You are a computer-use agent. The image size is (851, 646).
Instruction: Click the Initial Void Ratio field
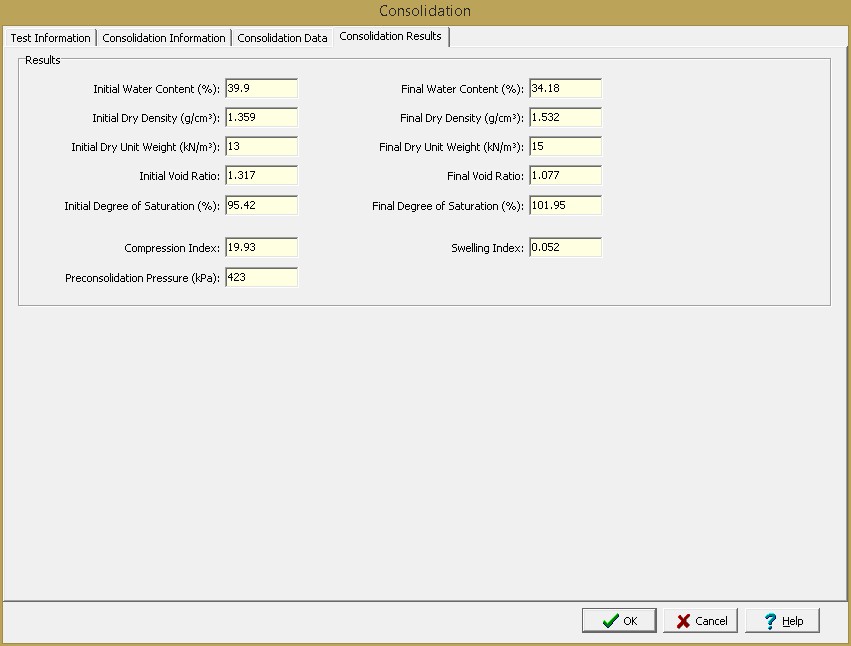pos(262,175)
